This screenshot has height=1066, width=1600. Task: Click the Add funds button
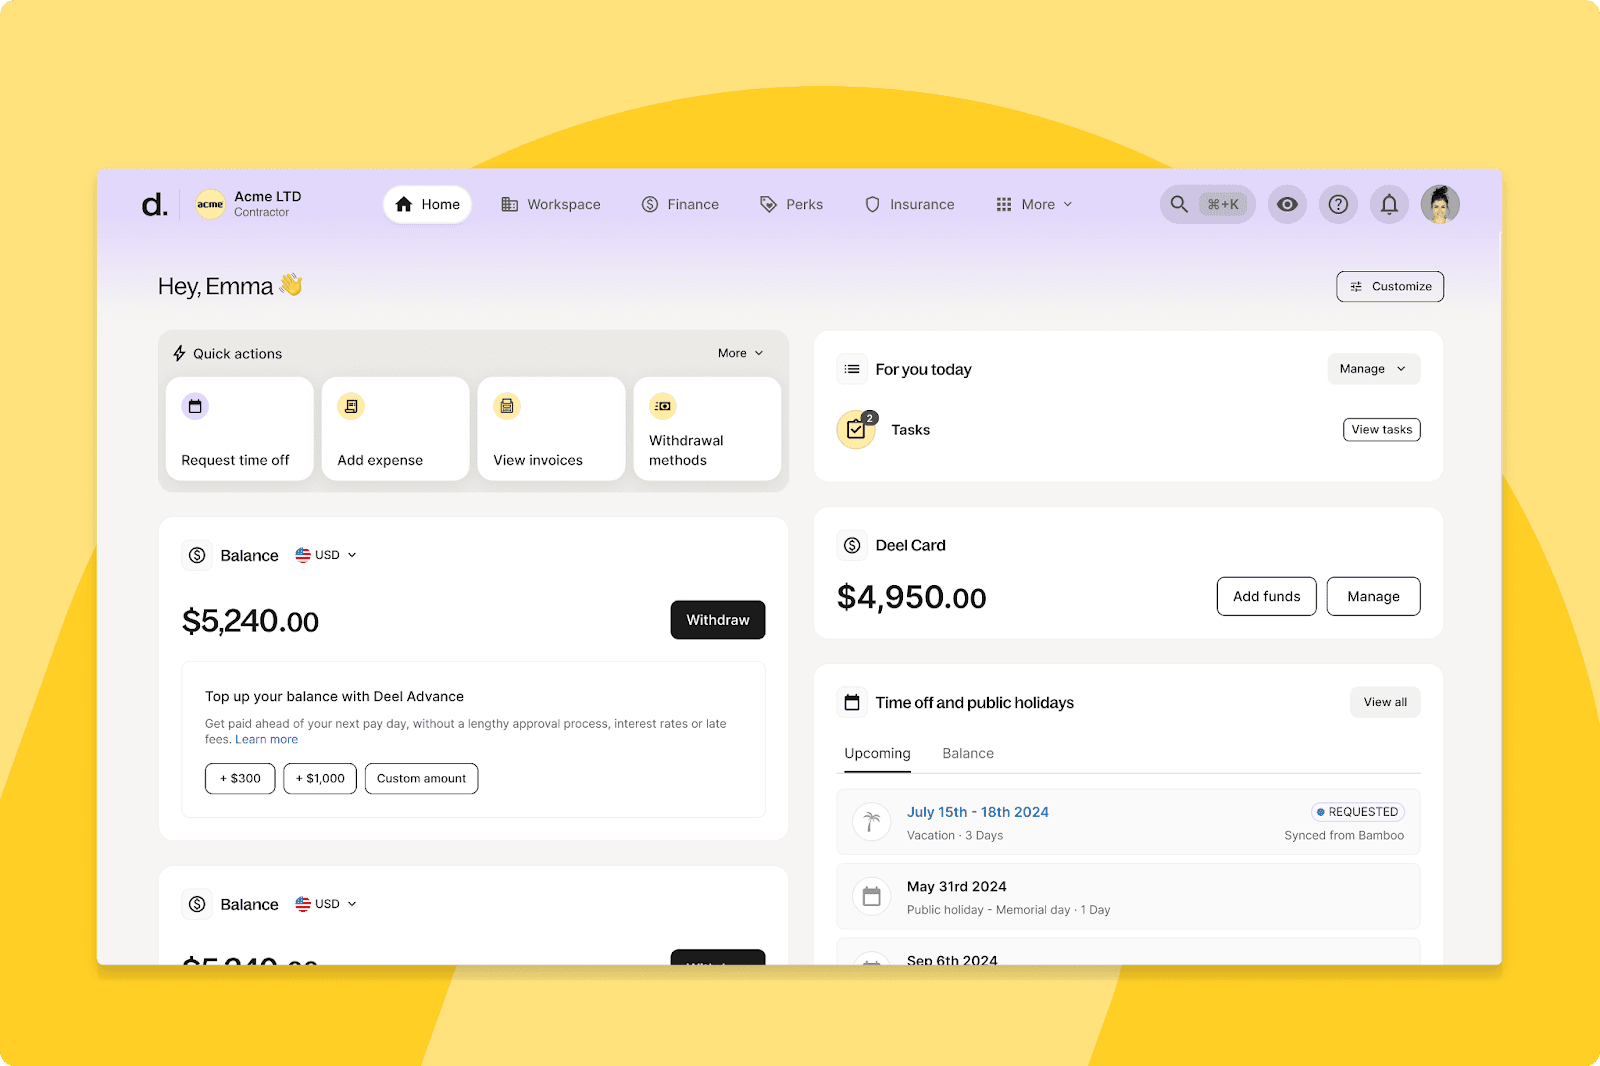[1266, 597]
